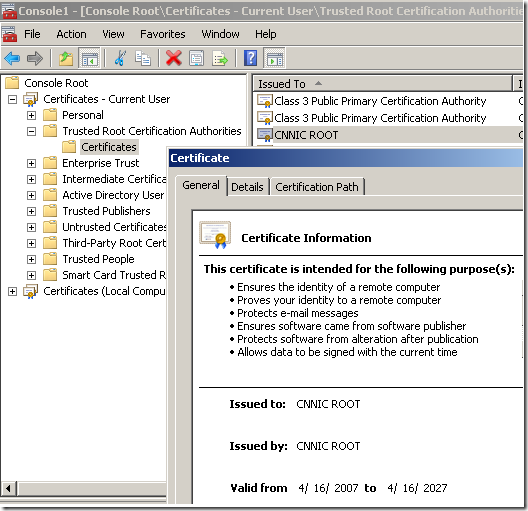Click the Console Root folder icon

coord(12,83)
